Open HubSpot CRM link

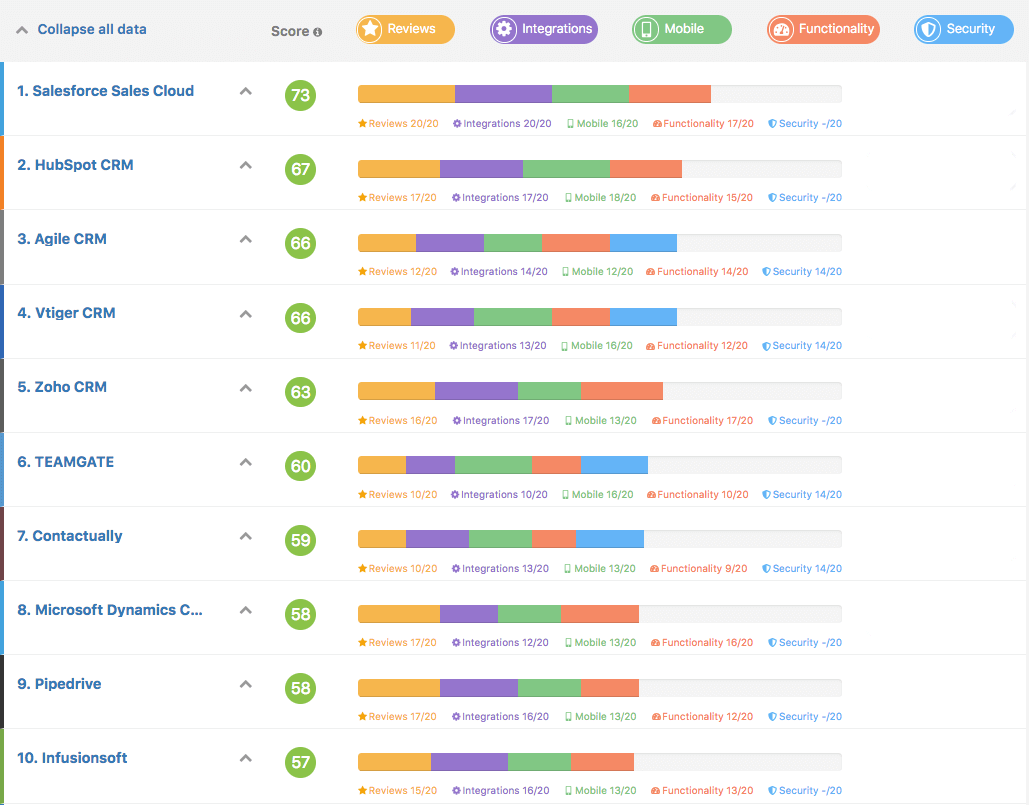pyautogui.click(x=75, y=165)
